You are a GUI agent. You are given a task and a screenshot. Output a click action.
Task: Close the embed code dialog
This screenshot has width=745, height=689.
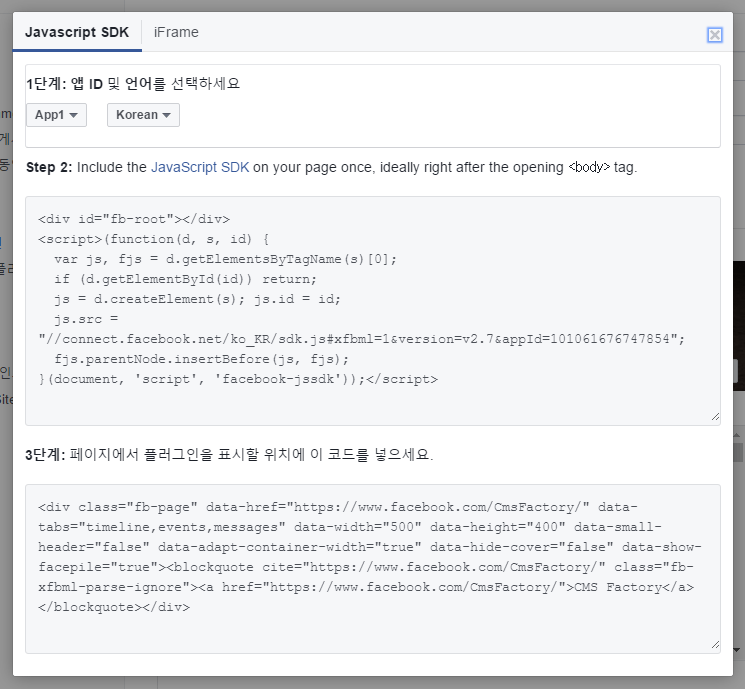(715, 35)
